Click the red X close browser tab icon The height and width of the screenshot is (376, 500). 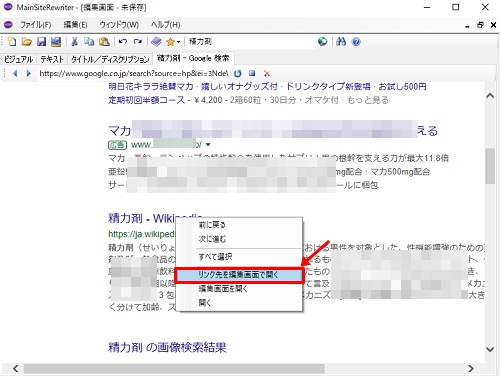point(267,73)
